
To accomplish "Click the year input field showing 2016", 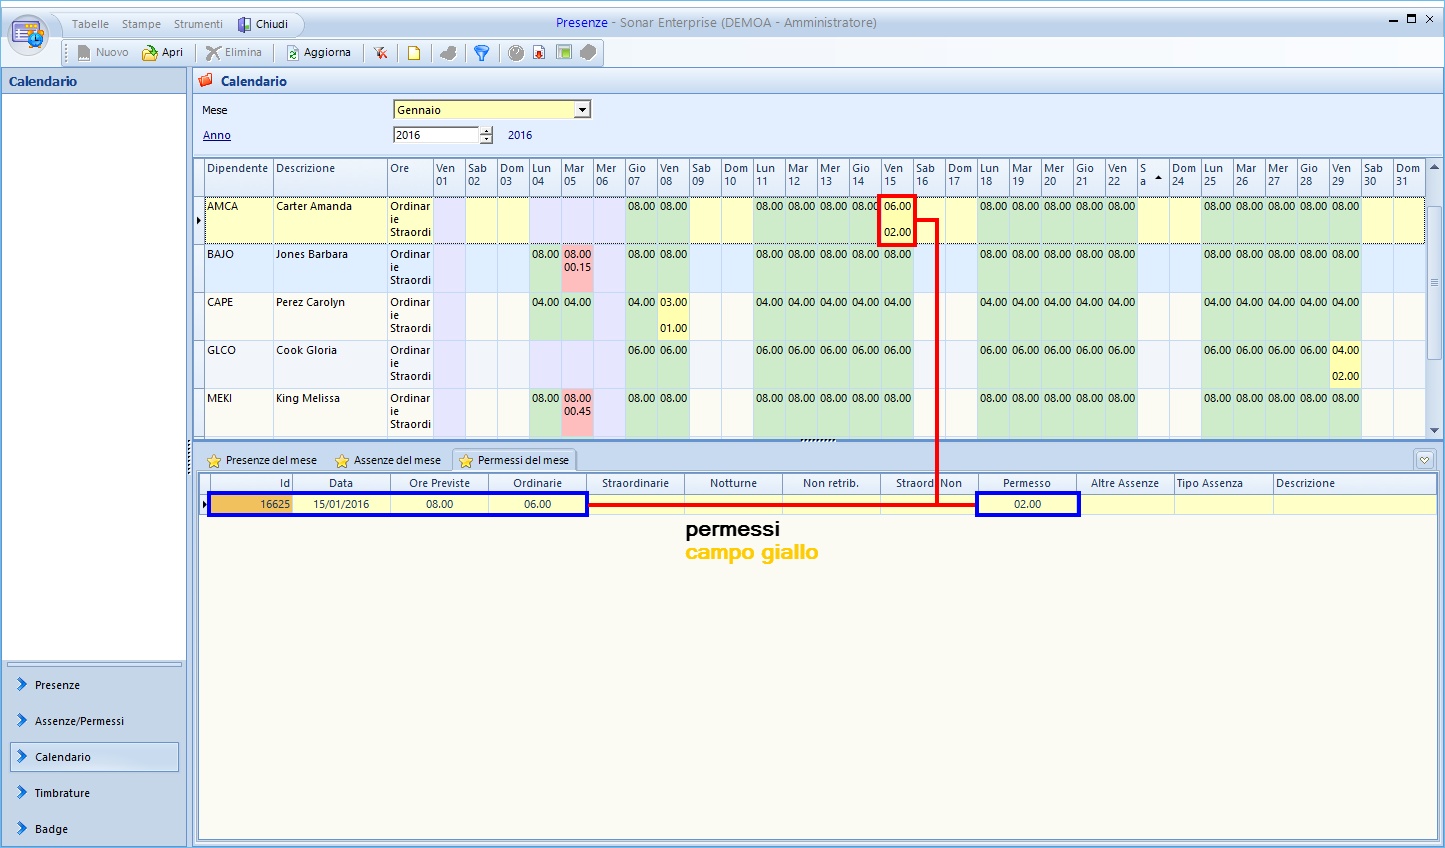I will pyautogui.click(x=436, y=135).
